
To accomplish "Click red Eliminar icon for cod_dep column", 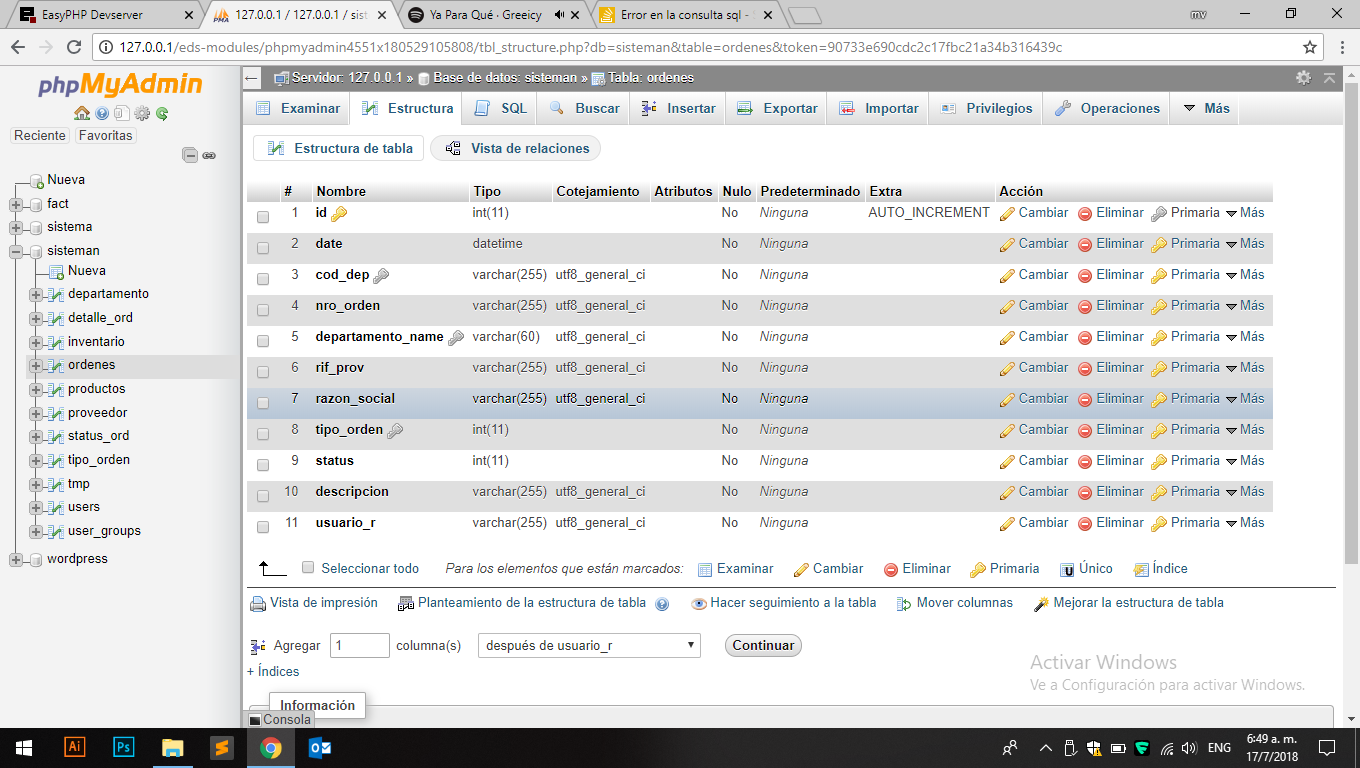I will pos(1085,276).
